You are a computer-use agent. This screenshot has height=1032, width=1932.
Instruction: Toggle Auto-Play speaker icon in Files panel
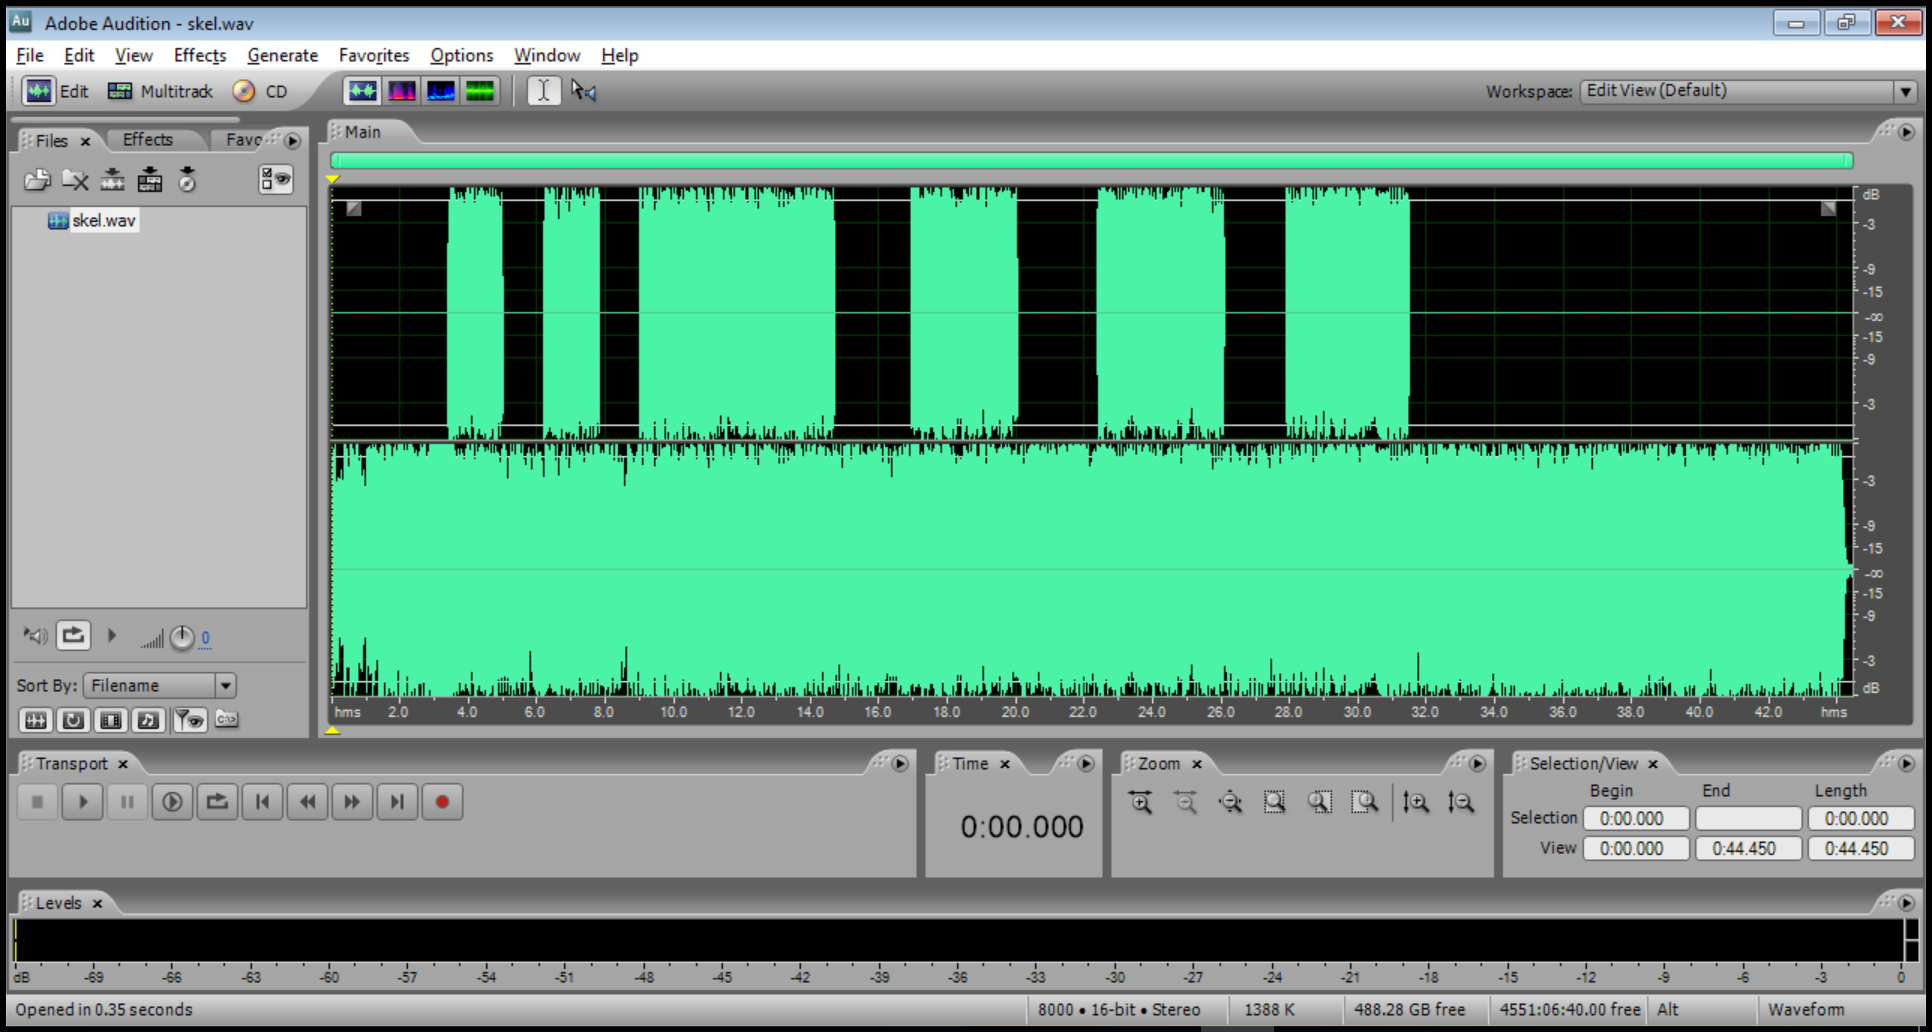click(35, 636)
